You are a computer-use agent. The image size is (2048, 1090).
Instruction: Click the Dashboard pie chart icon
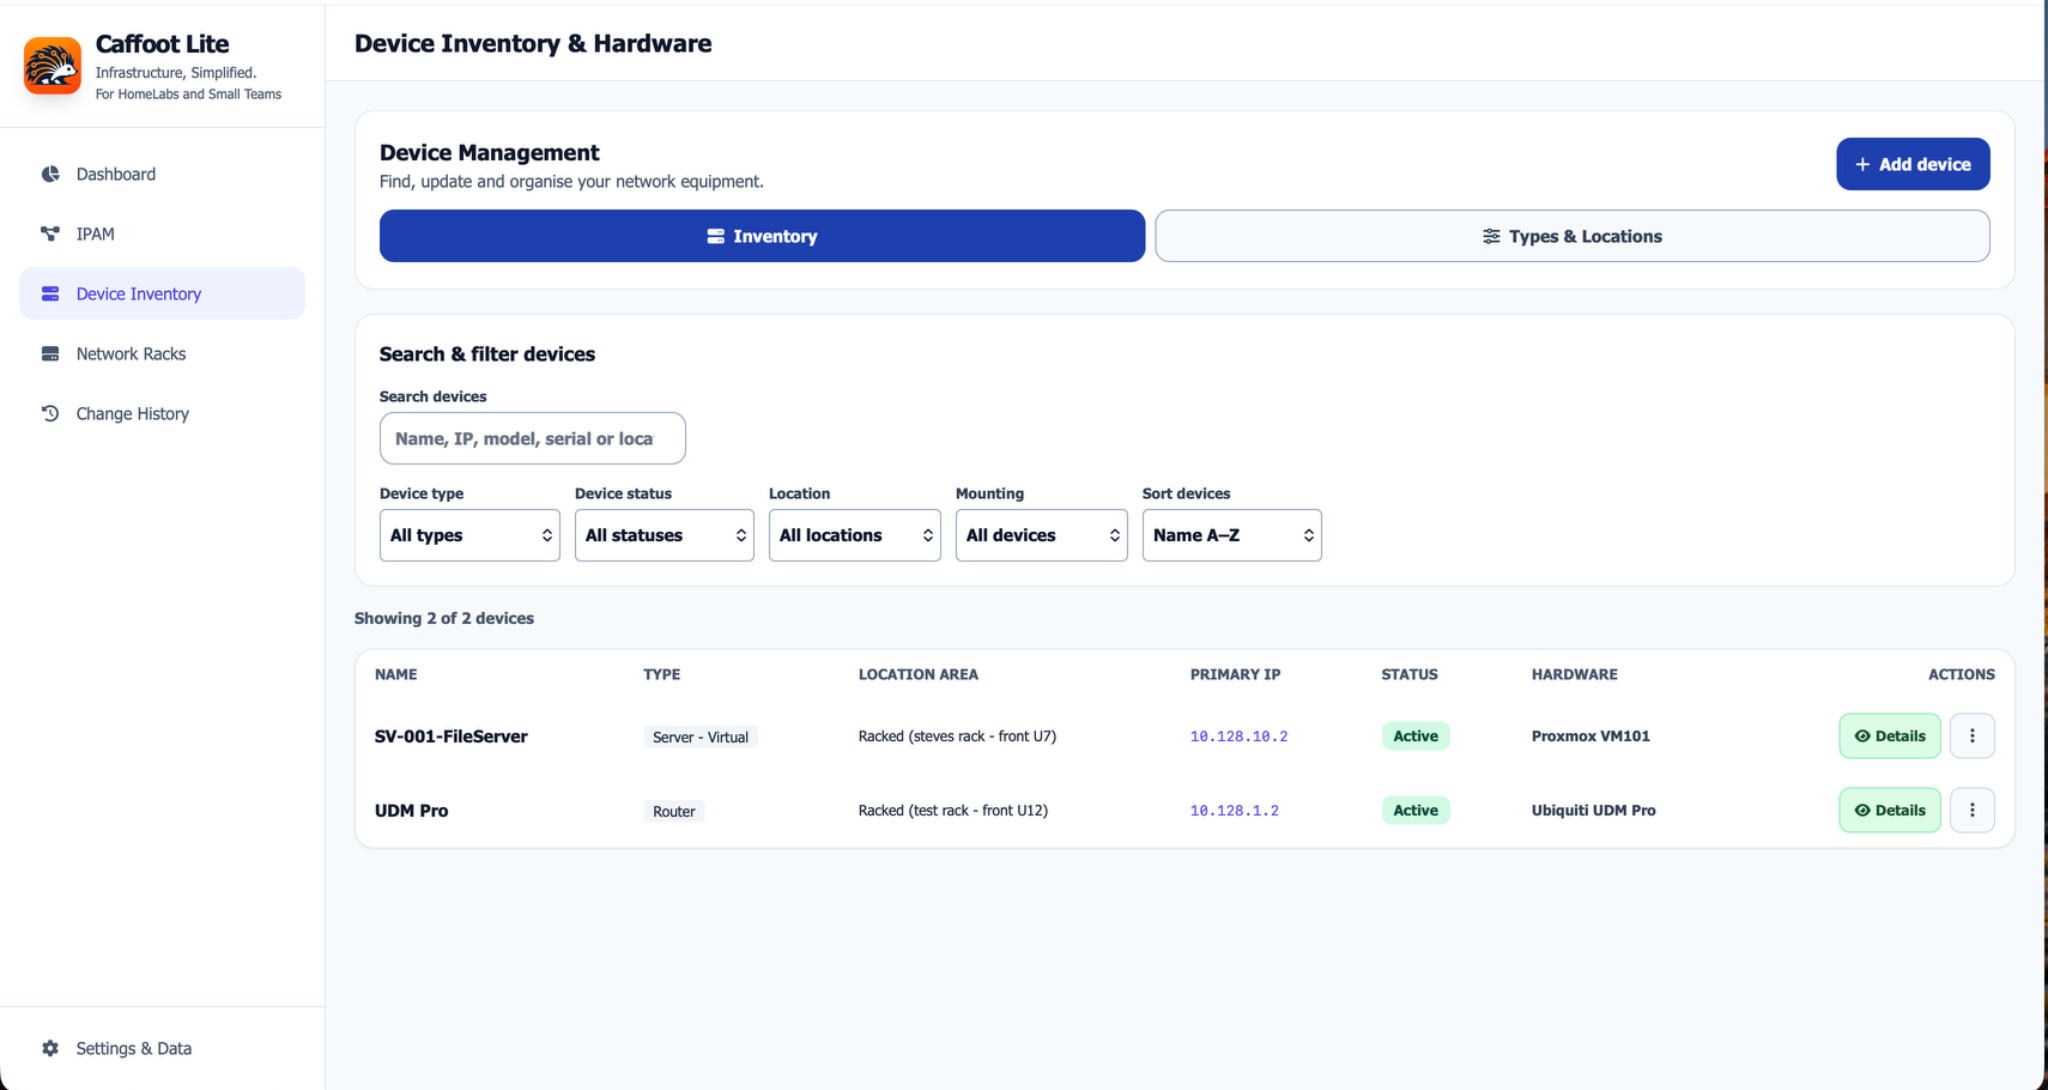50,174
